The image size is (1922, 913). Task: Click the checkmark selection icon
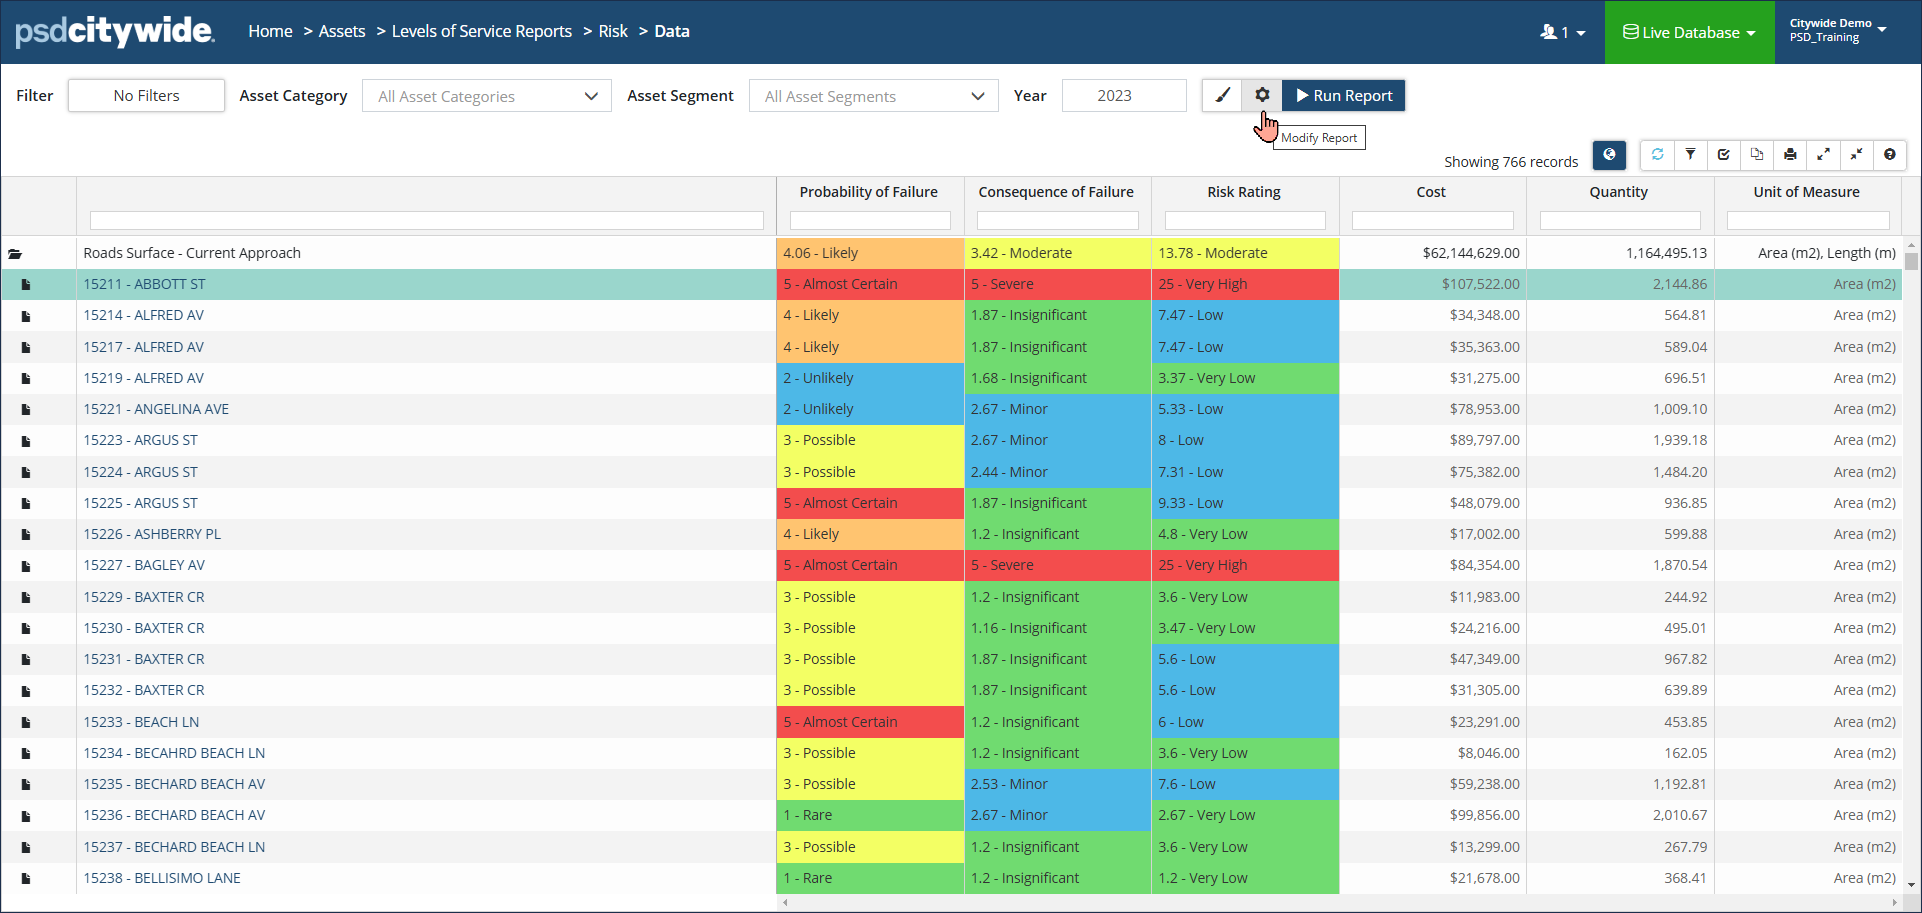point(1723,155)
